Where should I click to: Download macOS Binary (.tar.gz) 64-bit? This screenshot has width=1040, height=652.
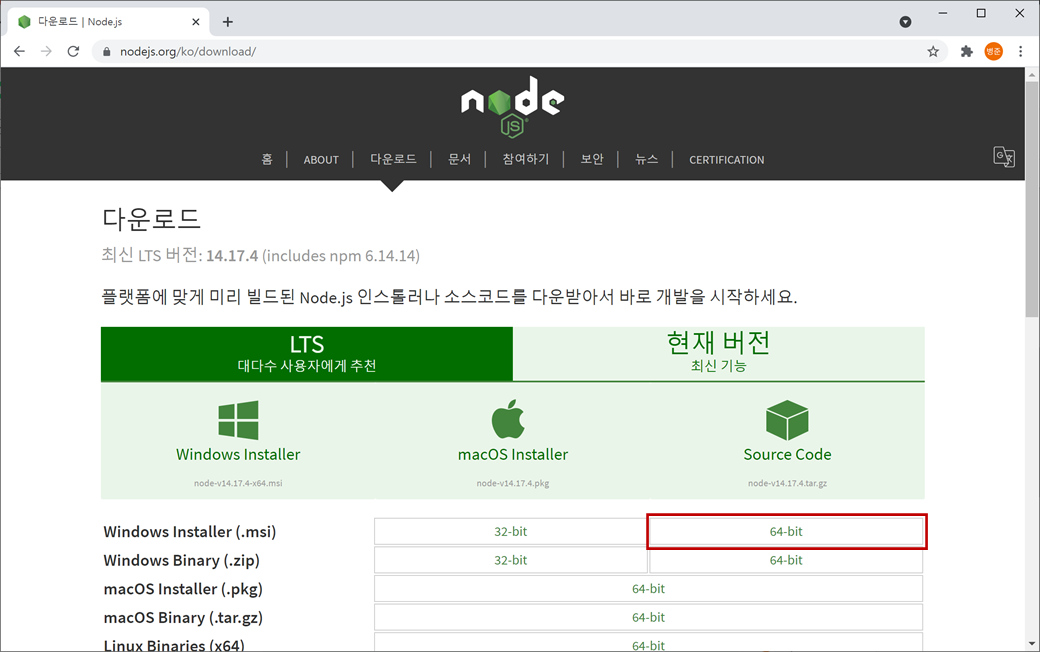click(x=648, y=617)
